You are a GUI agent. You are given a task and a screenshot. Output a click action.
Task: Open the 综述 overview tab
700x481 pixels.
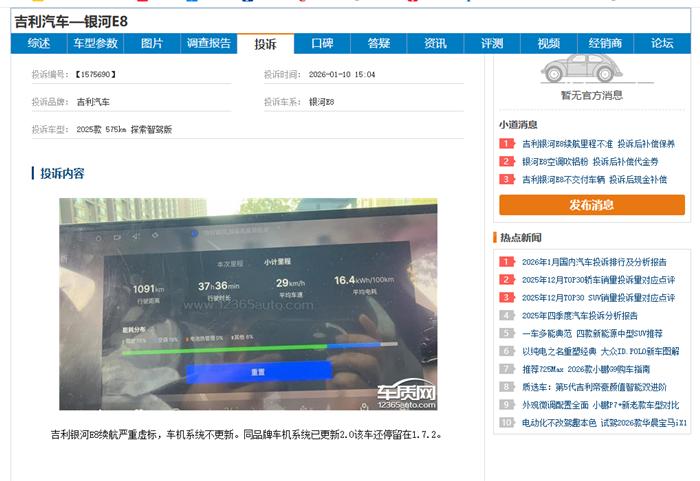click(39, 43)
